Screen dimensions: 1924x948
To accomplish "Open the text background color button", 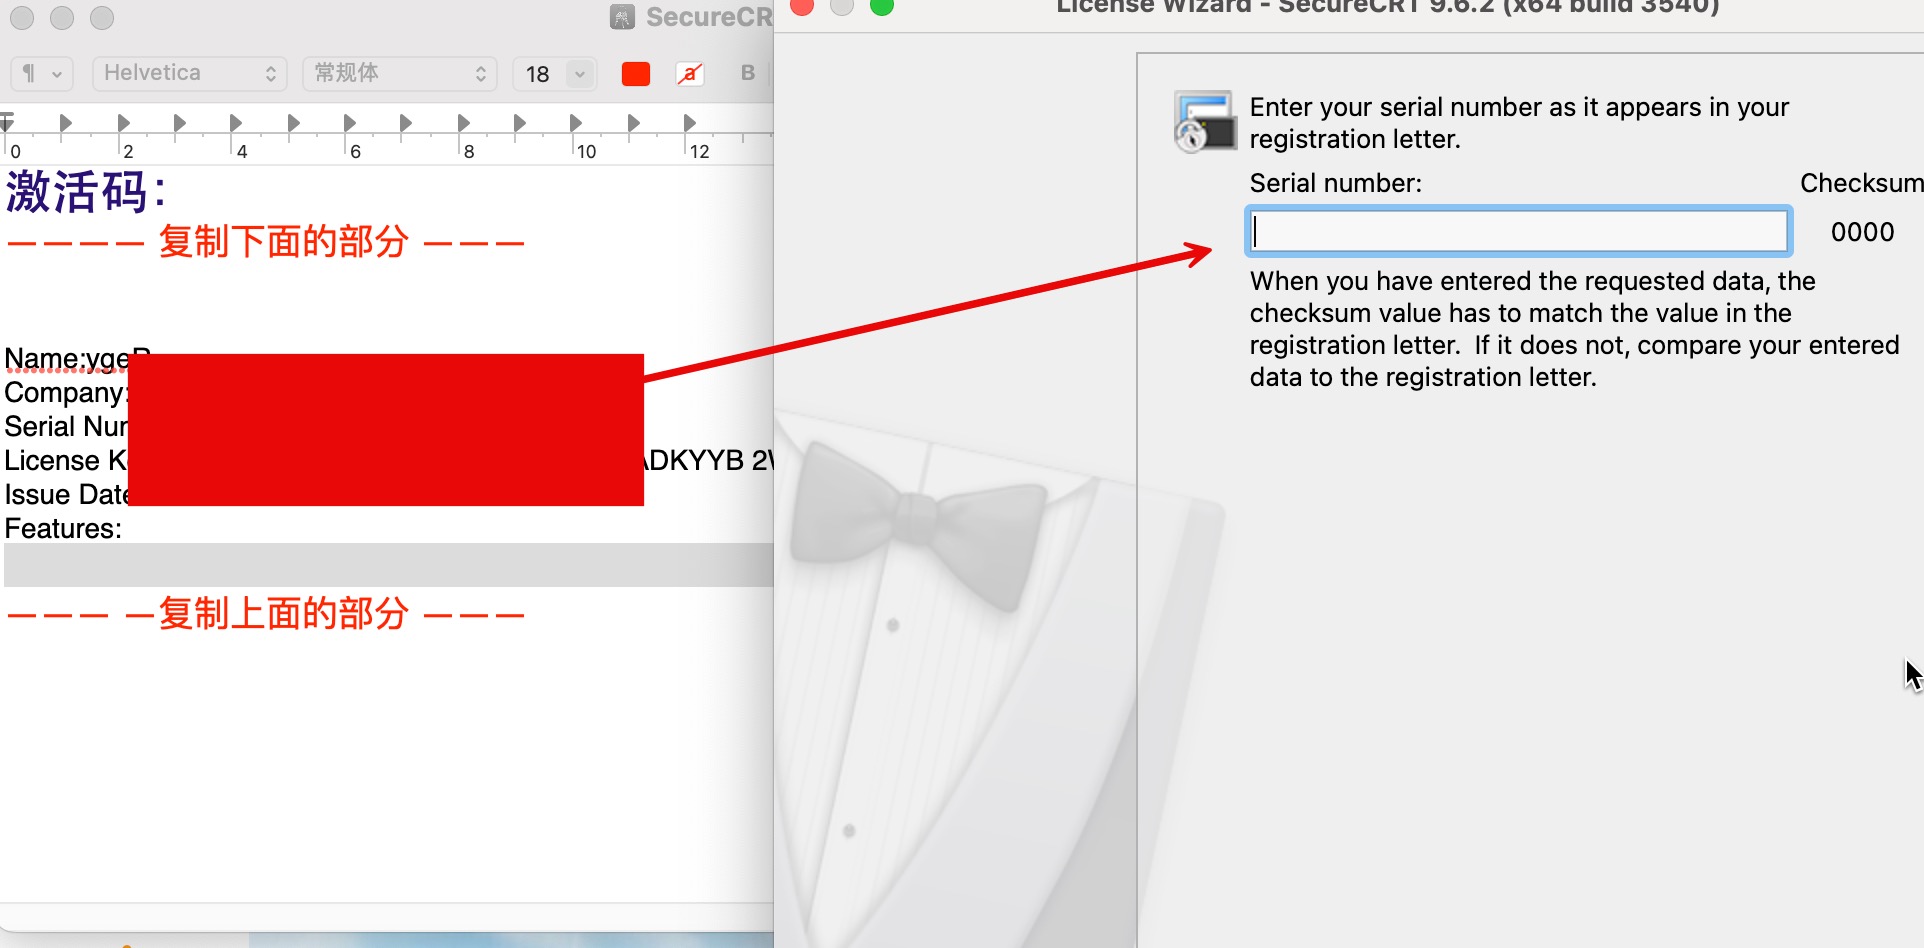I will pyautogui.click(x=690, y=74).
